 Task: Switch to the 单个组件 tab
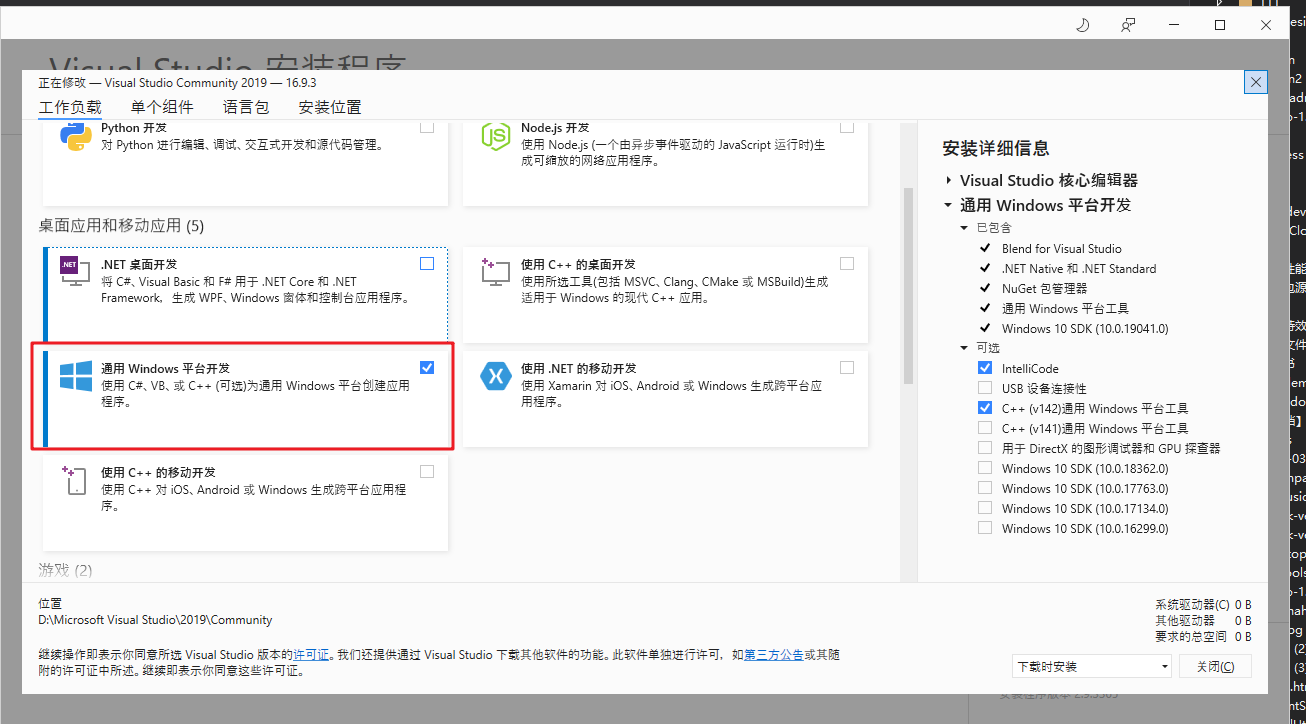click(162, 107)
